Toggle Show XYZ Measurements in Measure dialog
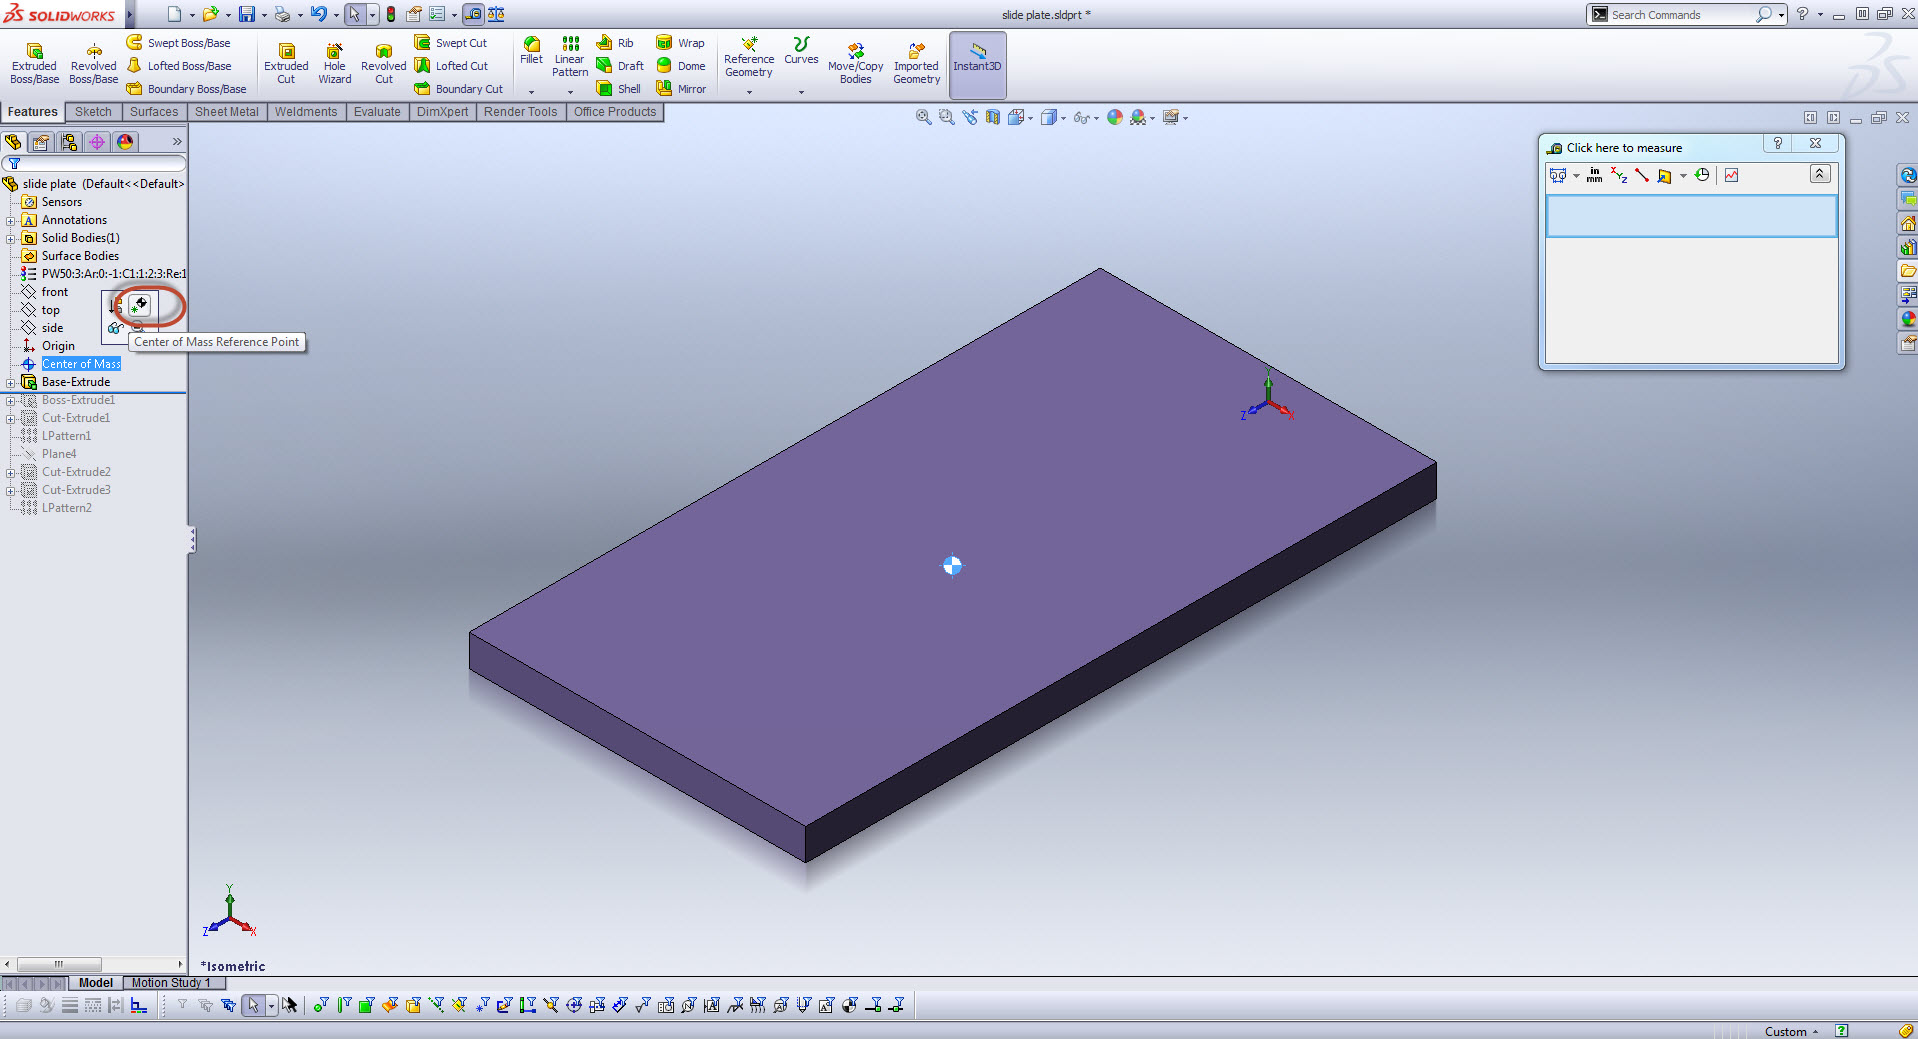This screenshot has width=1918, height=1039. coord(1619,175)
